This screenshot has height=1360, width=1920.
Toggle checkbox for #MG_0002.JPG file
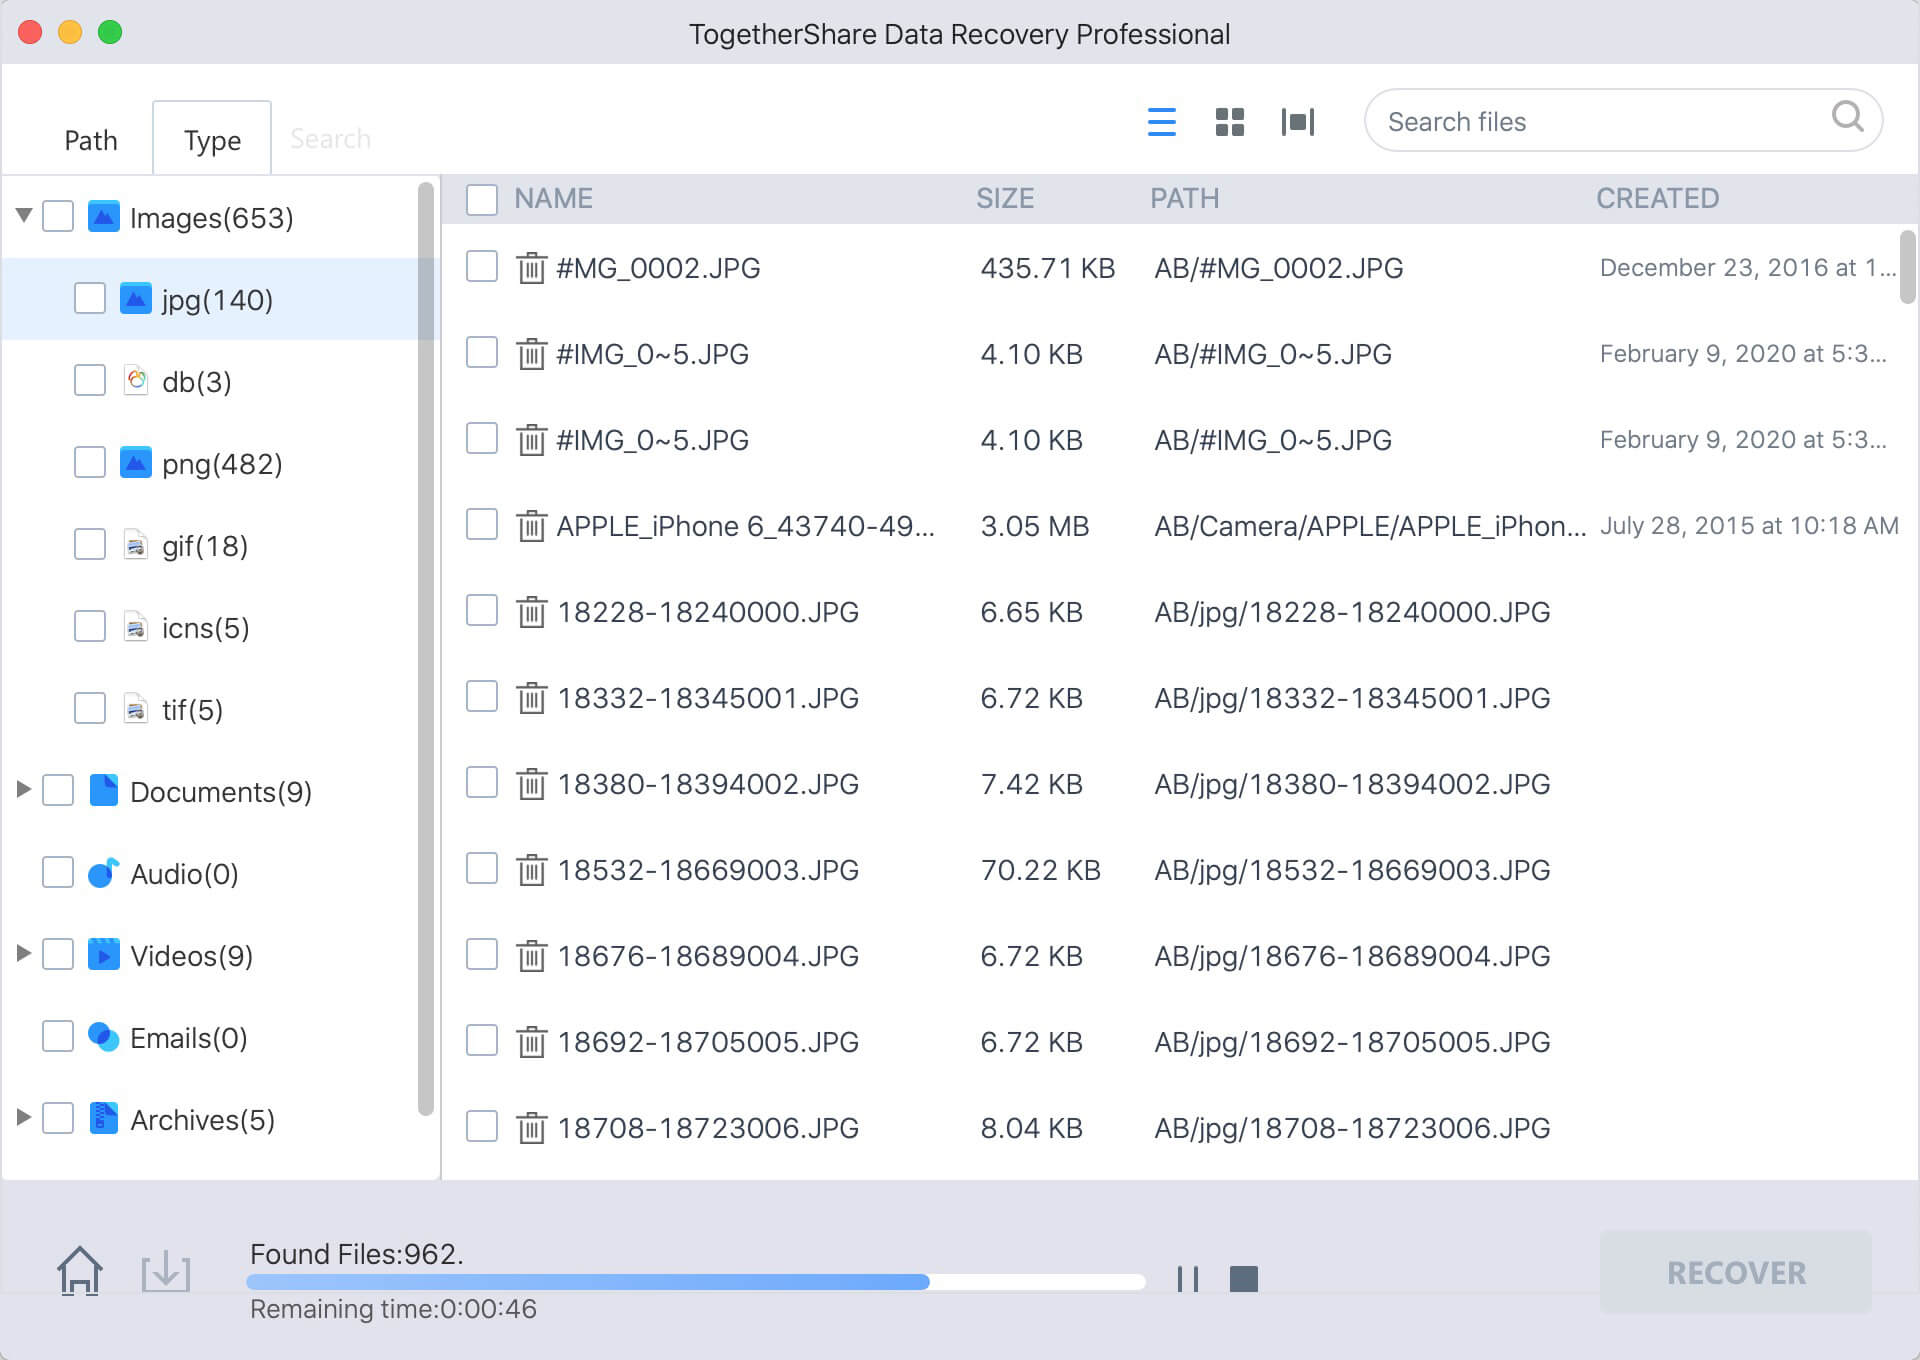point(484,268)
